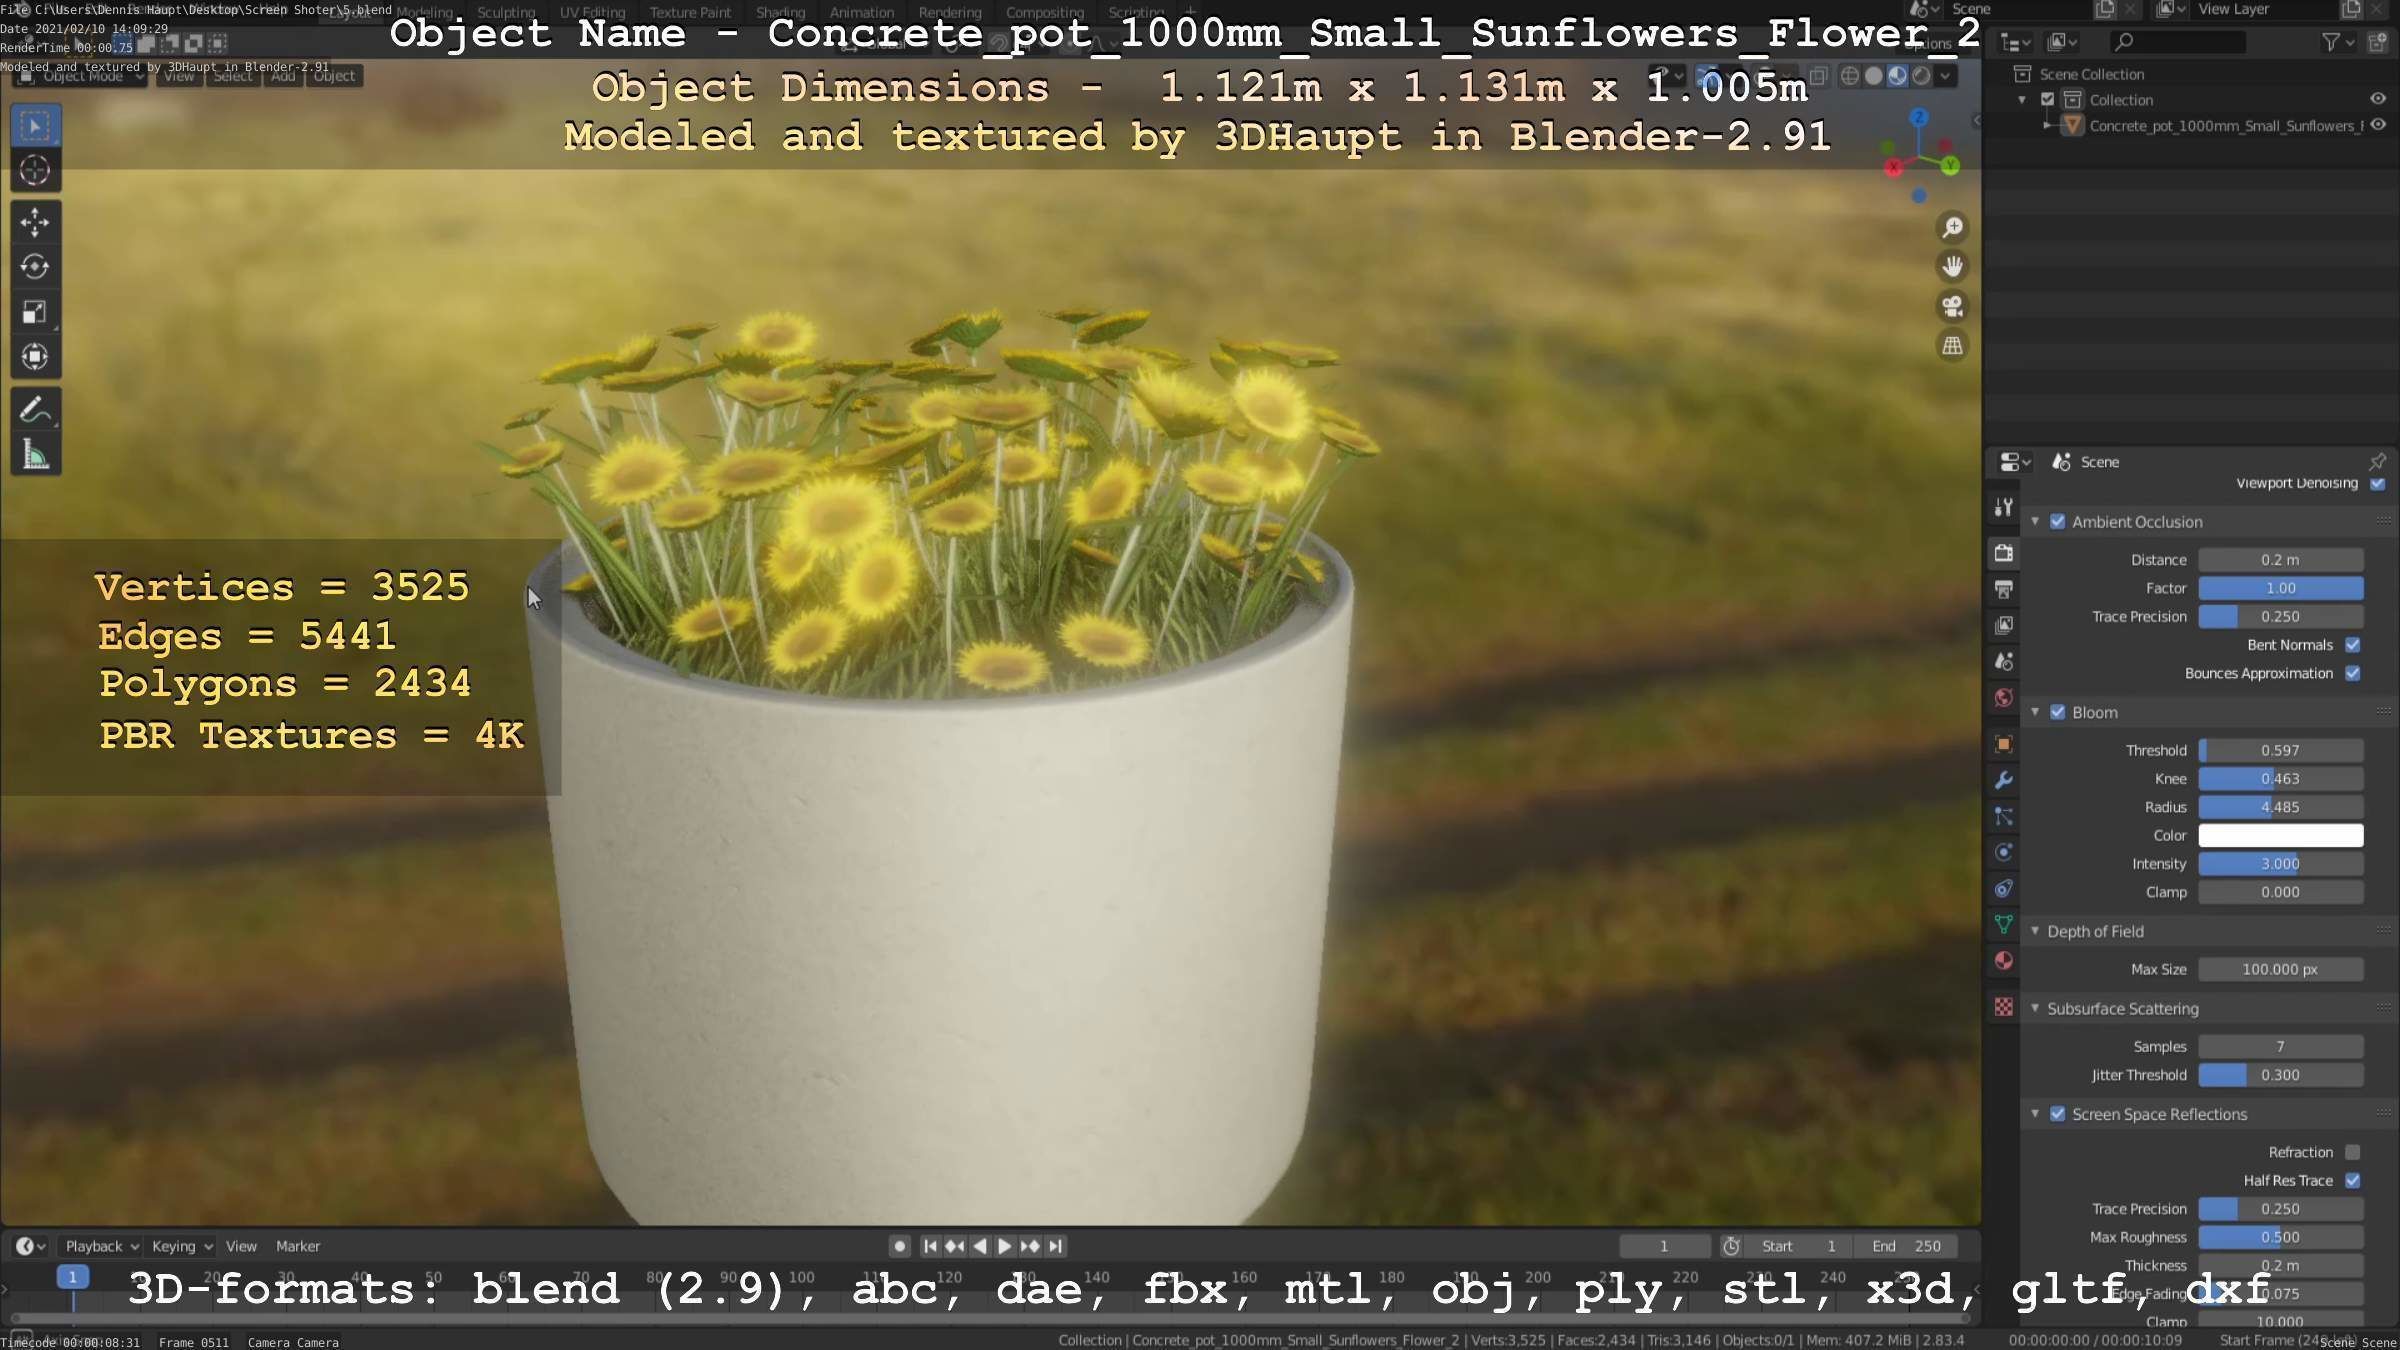The height and width of the screenshot is (1350, 2400).
Task: Exclude Collection from view layer checkbox
Action: [x=2047, y=99]
